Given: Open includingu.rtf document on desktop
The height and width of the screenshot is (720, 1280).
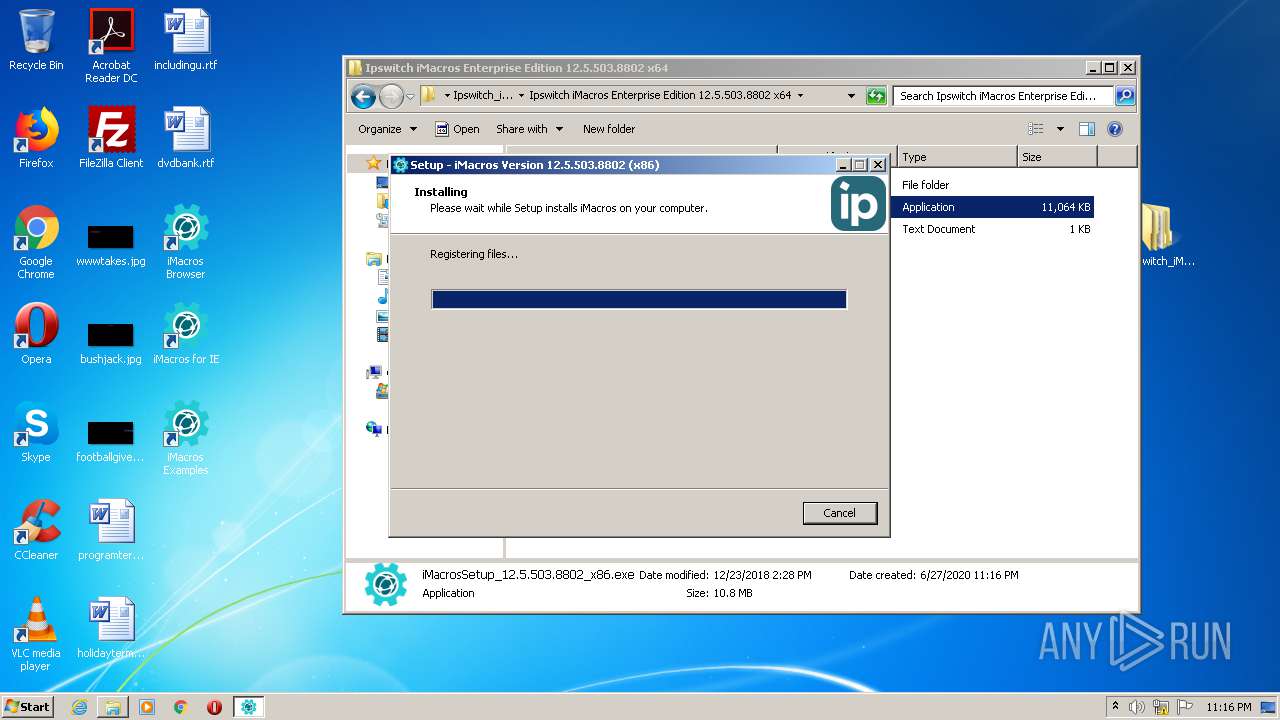Looking at the screenshot, I should (x=186, y=40).
